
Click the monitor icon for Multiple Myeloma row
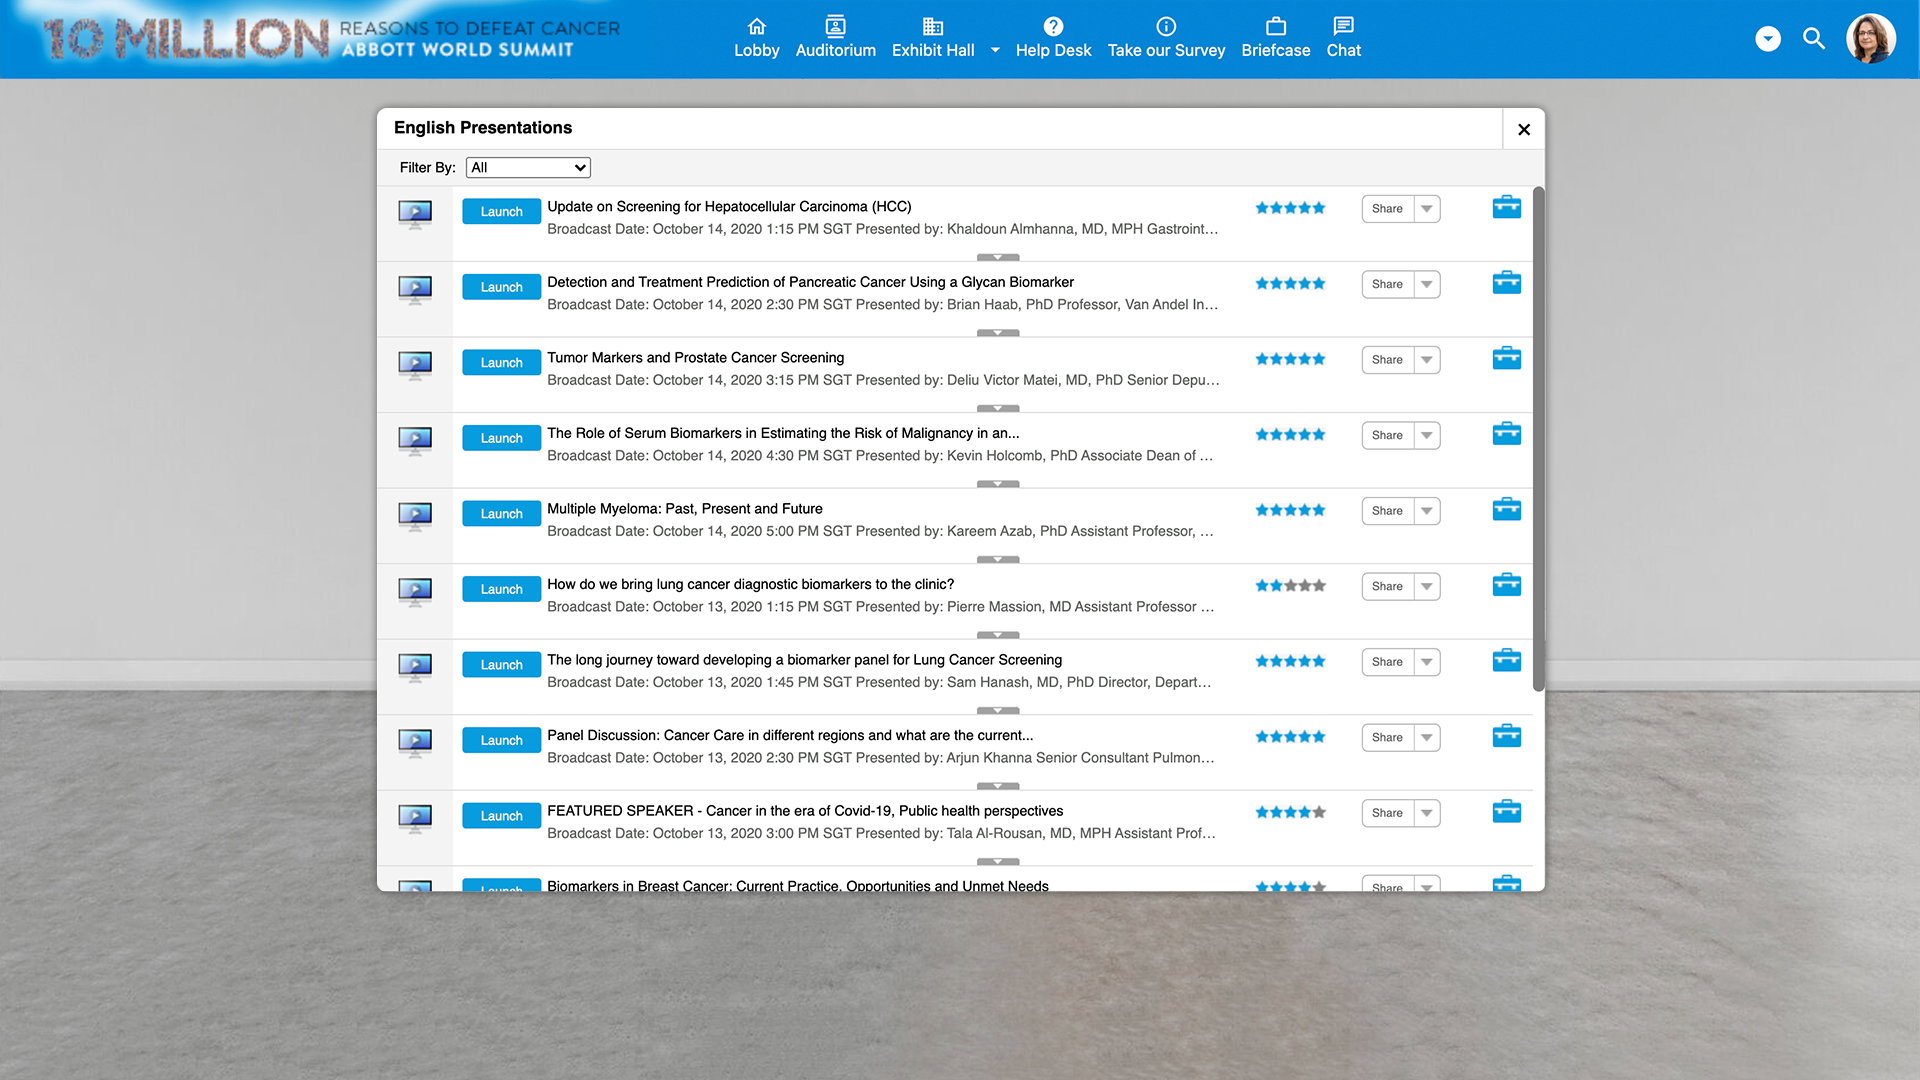coord(415,516)
